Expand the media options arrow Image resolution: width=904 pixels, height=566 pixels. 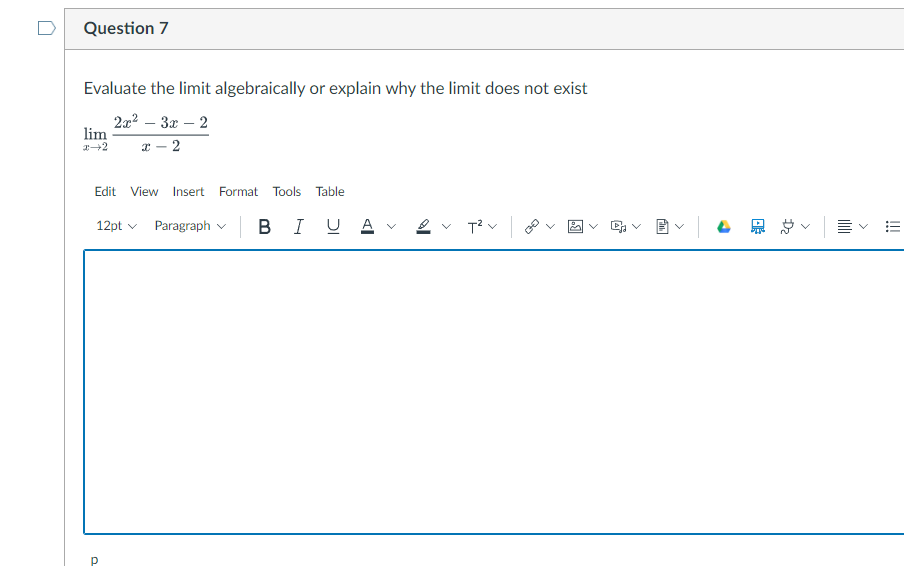pyautogui.click(x=636, y=227)
